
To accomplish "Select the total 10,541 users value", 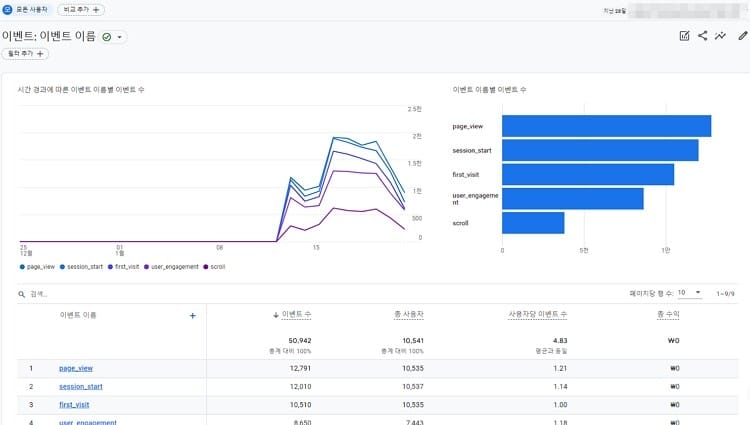I will click(x=413, y=340).
